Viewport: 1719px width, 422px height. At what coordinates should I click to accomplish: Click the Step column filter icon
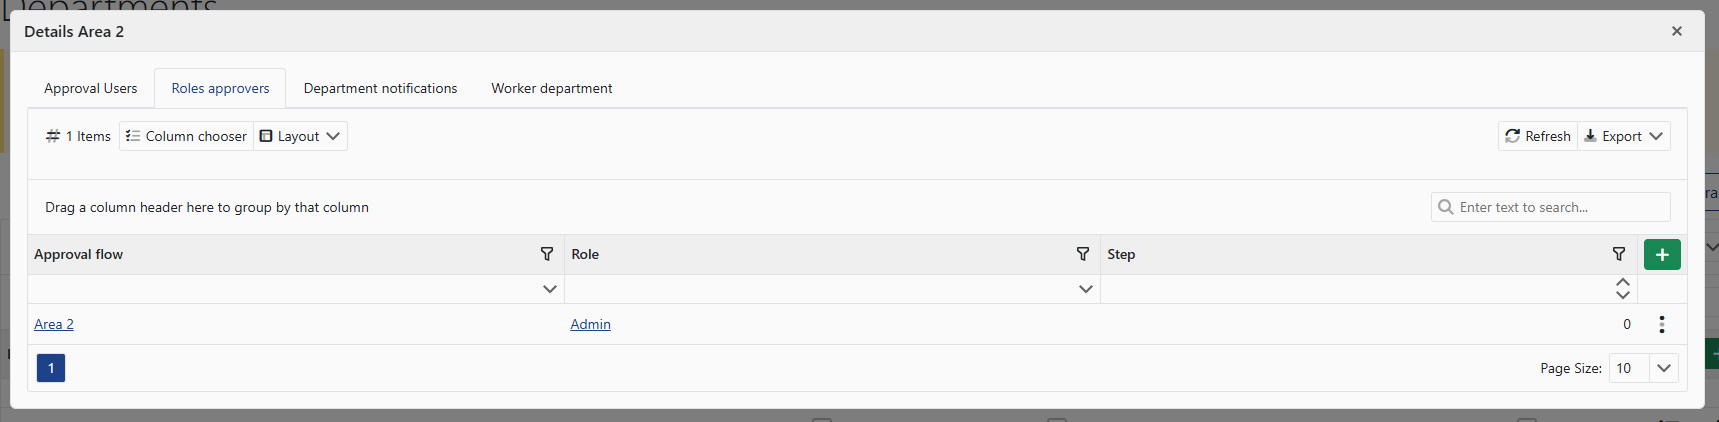(x=1619, y=254)
